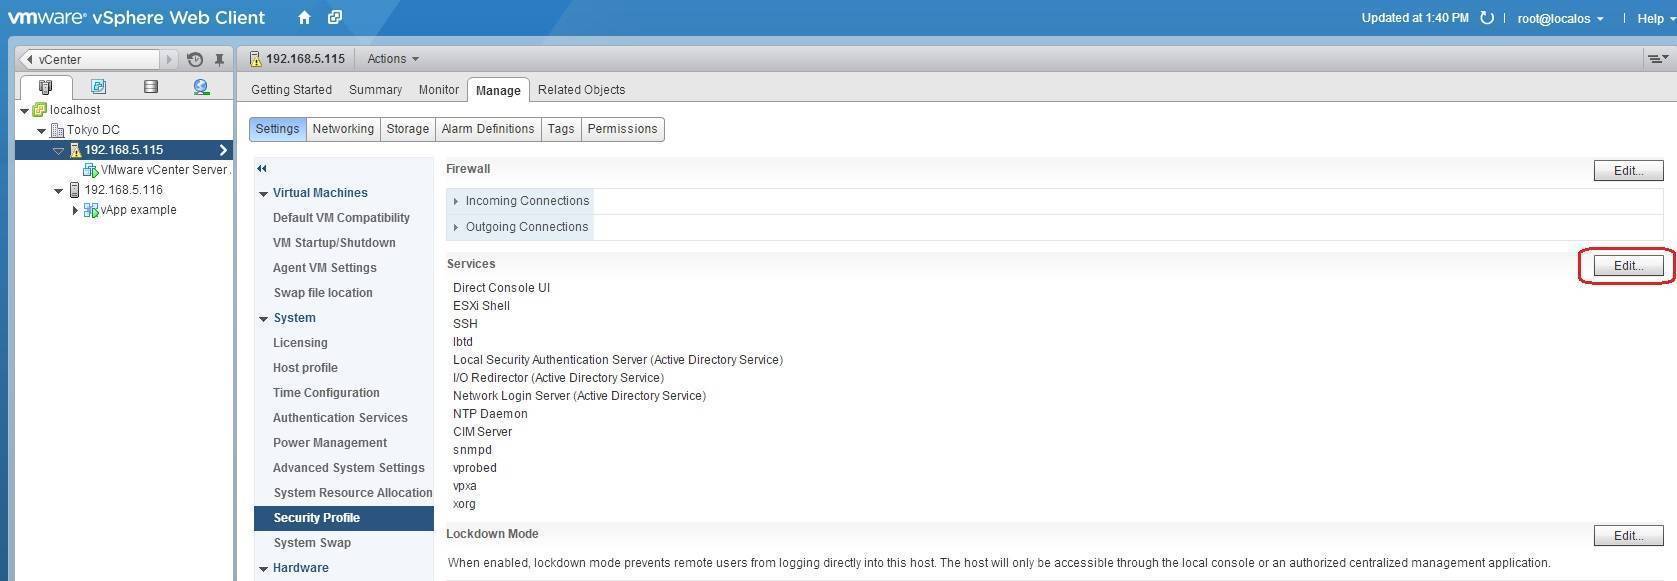The height and width of the screenshot is (581, 1677).
Task: Go back to vCenter in navigator
Action: point(90,60)
